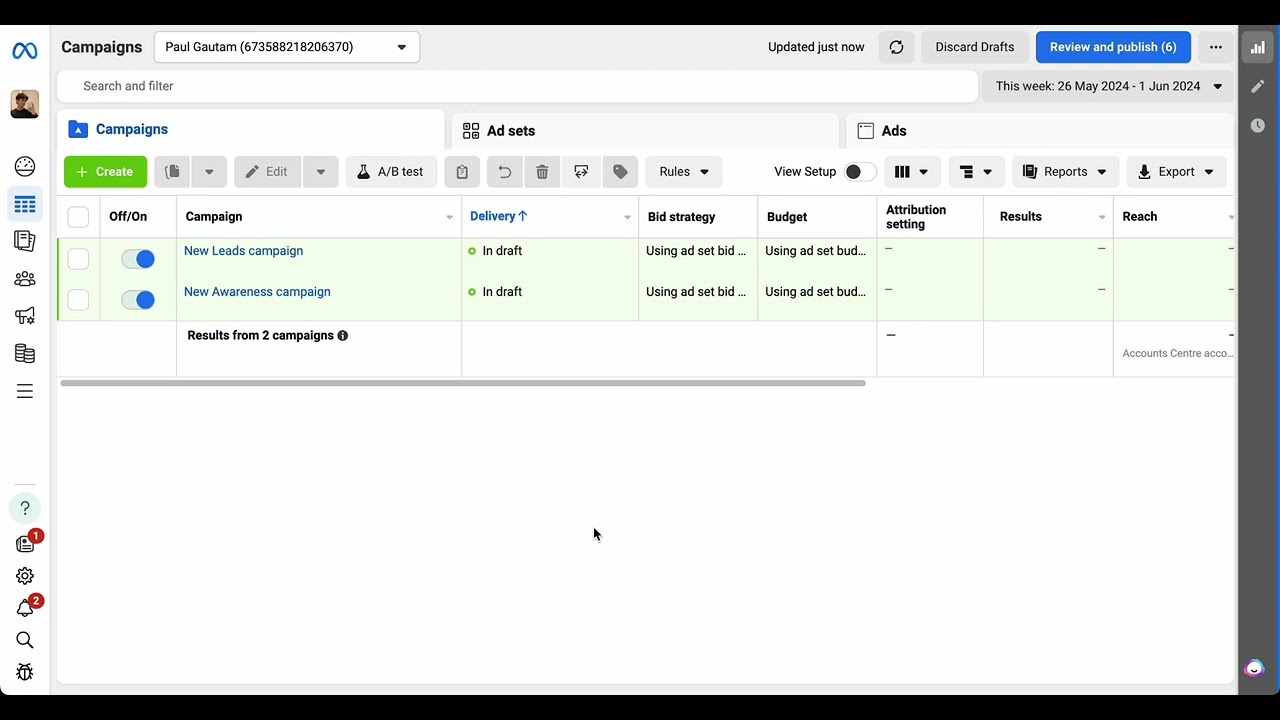Image resolution: width=1280 pixels, height=720 pixels.
Task: Click the Edit button
Action: (x=267, y=172)
